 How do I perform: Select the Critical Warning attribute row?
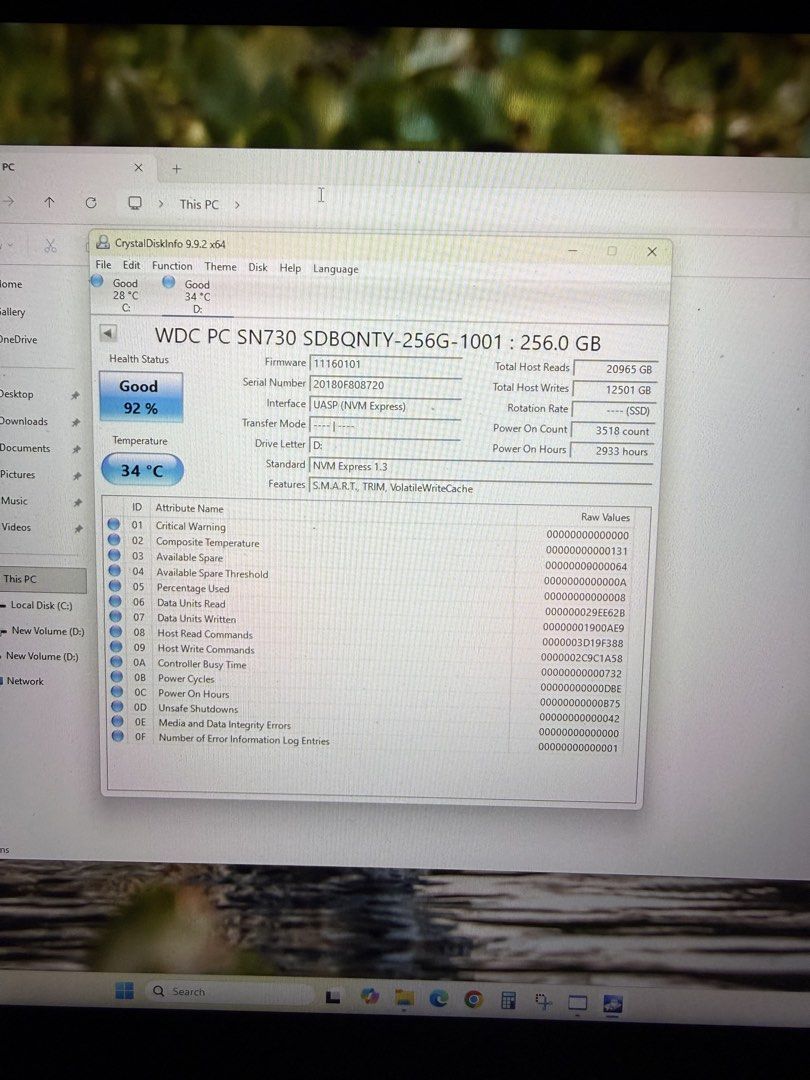tap(368, 528)
